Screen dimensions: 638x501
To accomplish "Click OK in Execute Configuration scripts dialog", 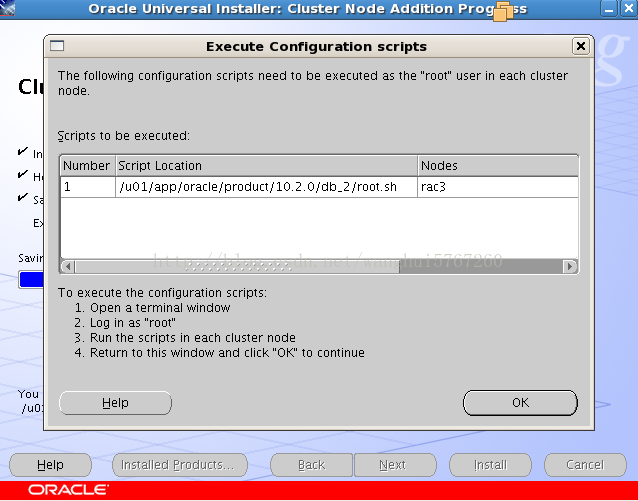I will tap(520, 403).
